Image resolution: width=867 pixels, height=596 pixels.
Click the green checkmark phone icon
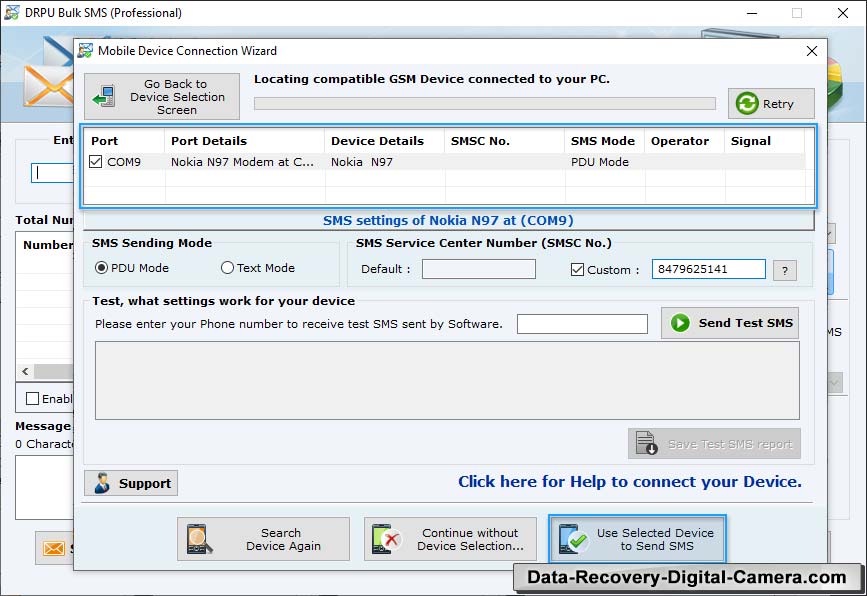[x=573, y=539]
